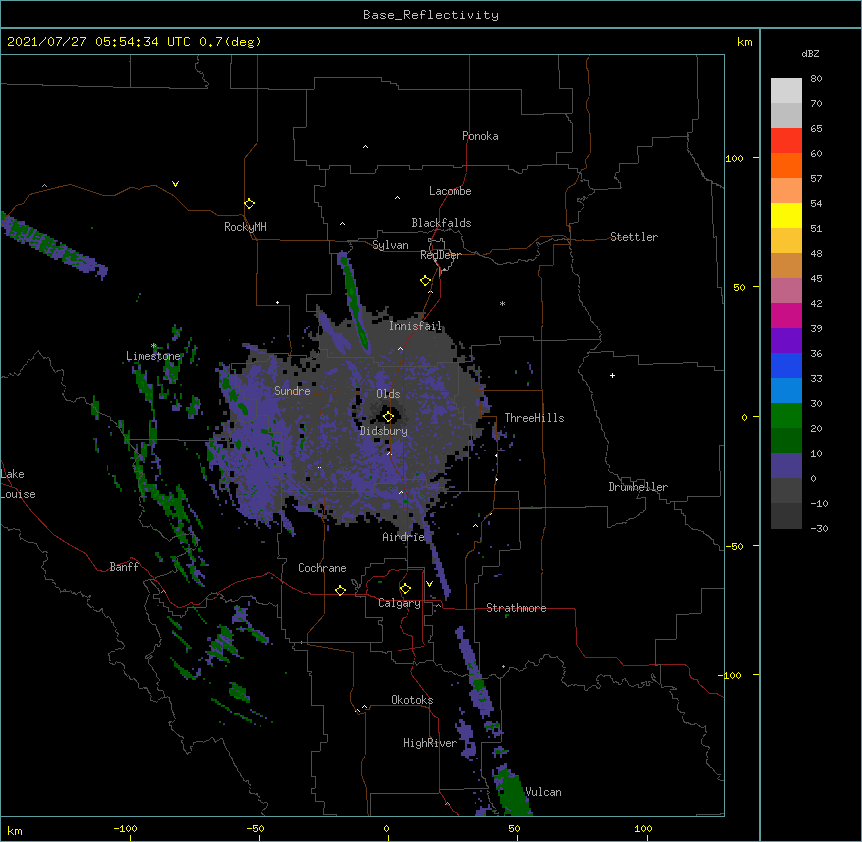Click the yellow radar site marker near Didsbury
862x842 pixels.
[x=388, y=416]
